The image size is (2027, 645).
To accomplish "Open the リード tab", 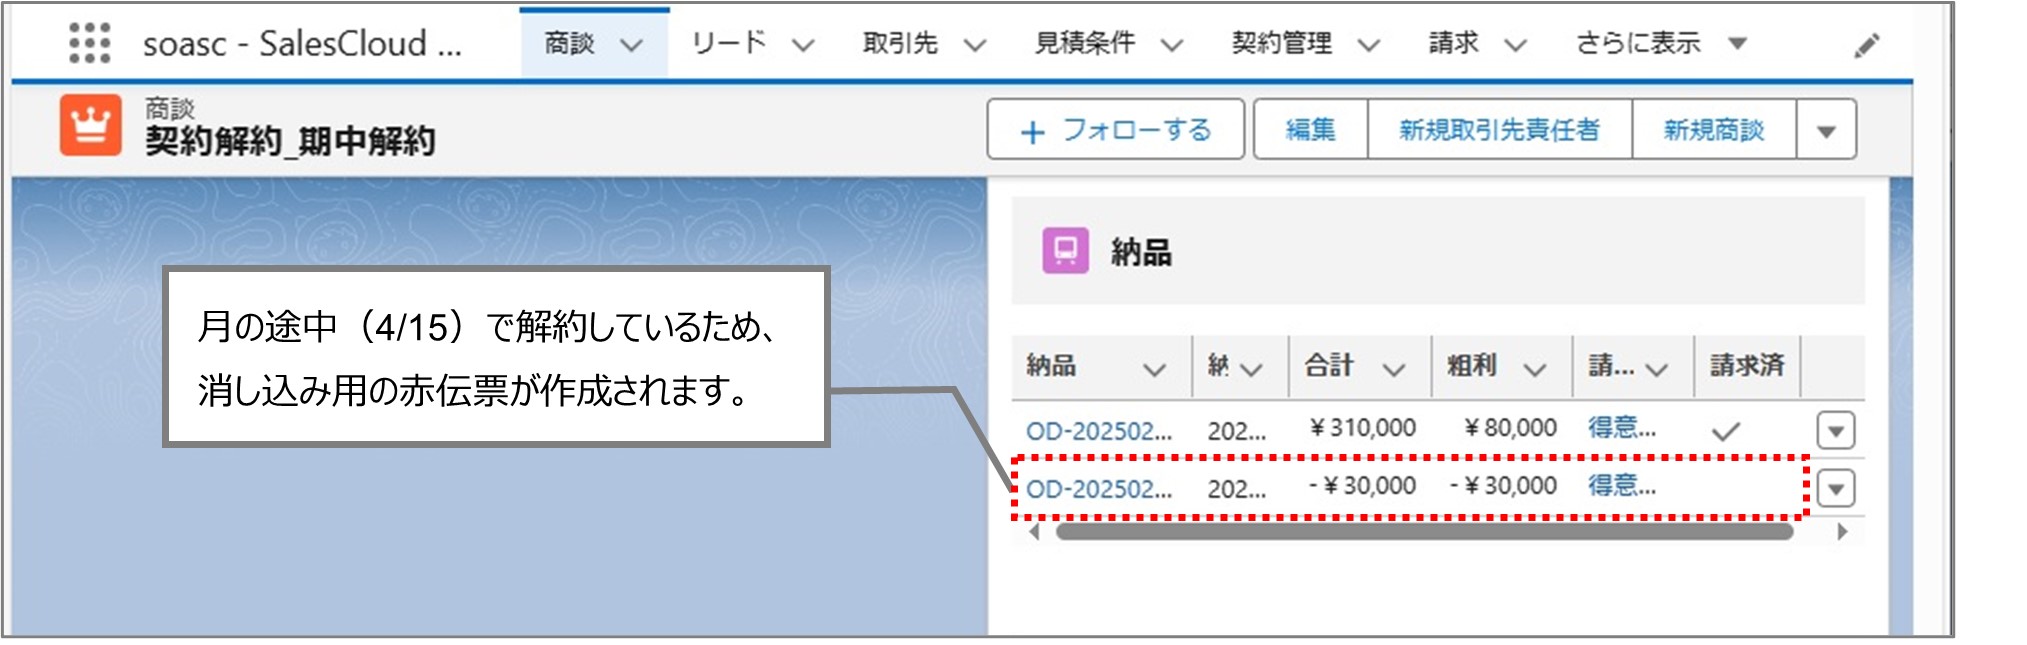I will [728, 43].
